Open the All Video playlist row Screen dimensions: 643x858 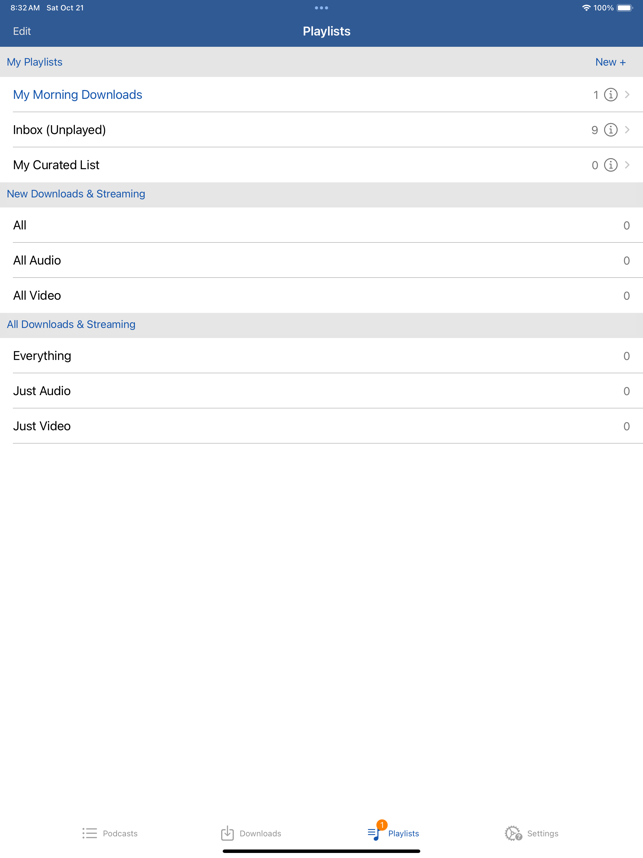click(x=321, y=295)
